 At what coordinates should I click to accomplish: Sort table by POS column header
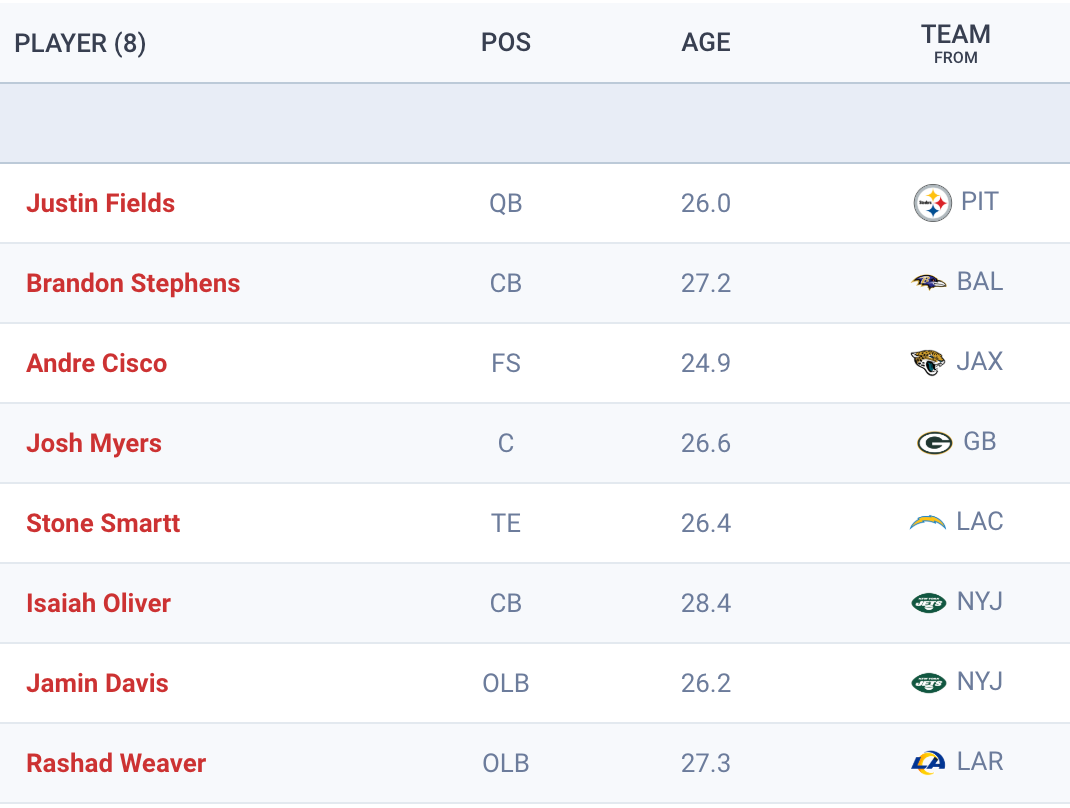point(506,43)
